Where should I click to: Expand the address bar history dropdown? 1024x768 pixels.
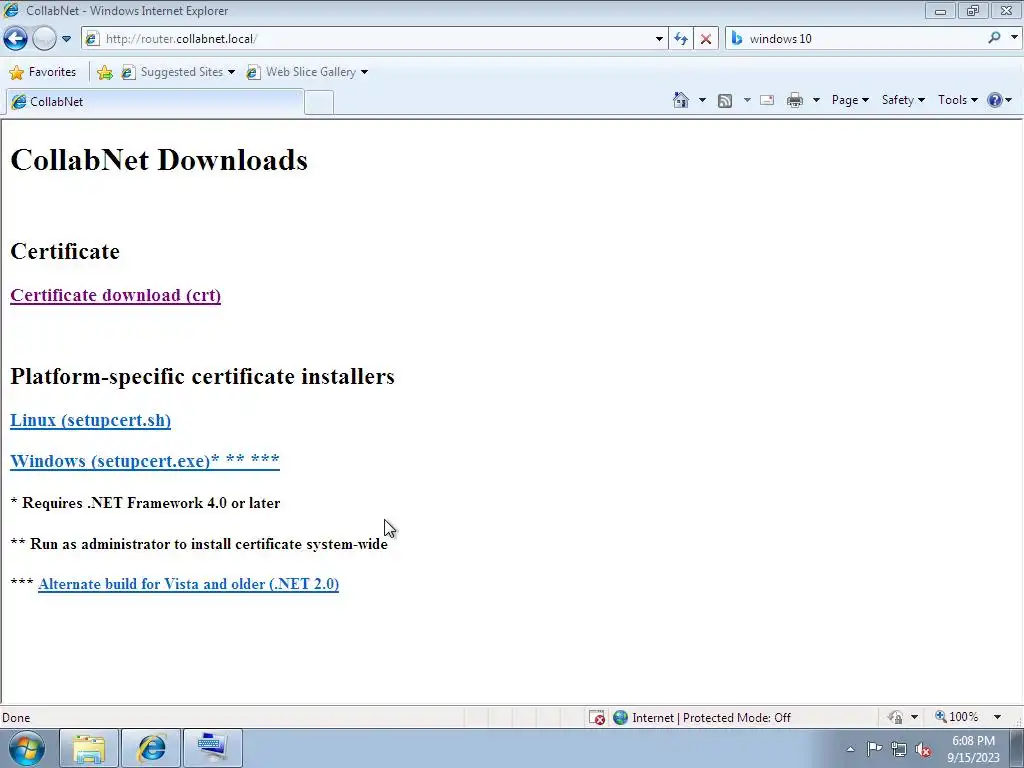(x=659, y=39)
